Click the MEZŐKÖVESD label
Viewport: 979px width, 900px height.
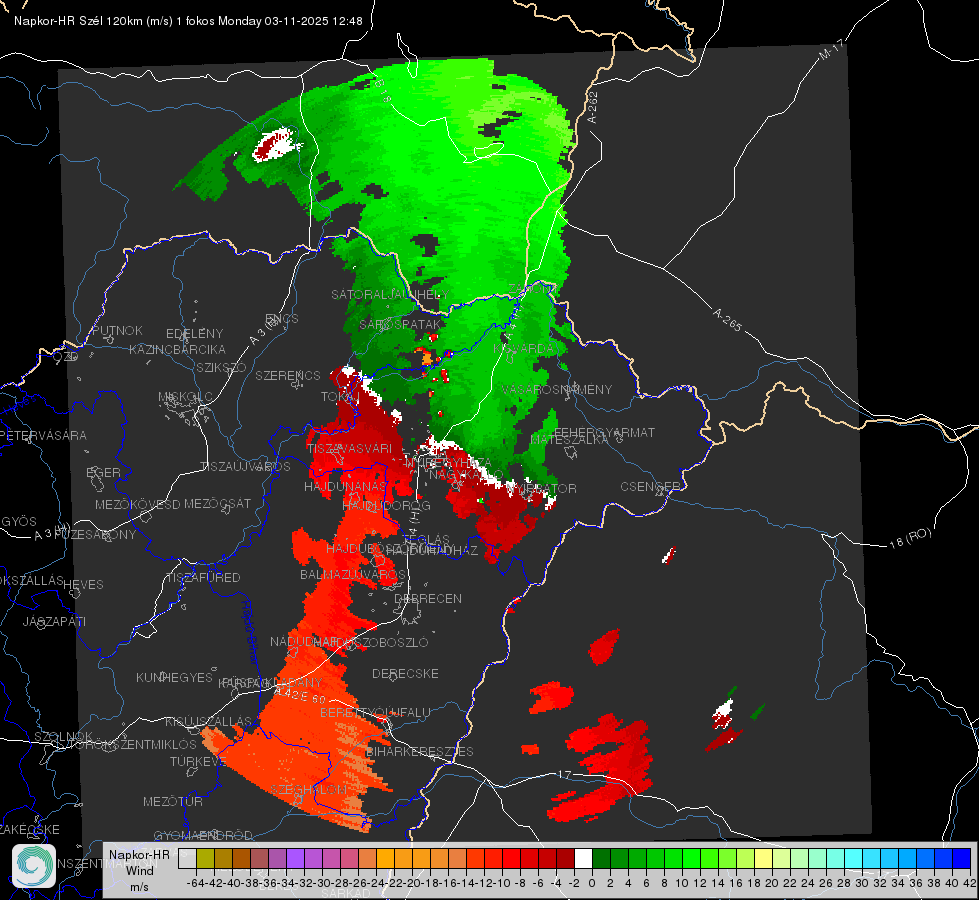point(137,504)
